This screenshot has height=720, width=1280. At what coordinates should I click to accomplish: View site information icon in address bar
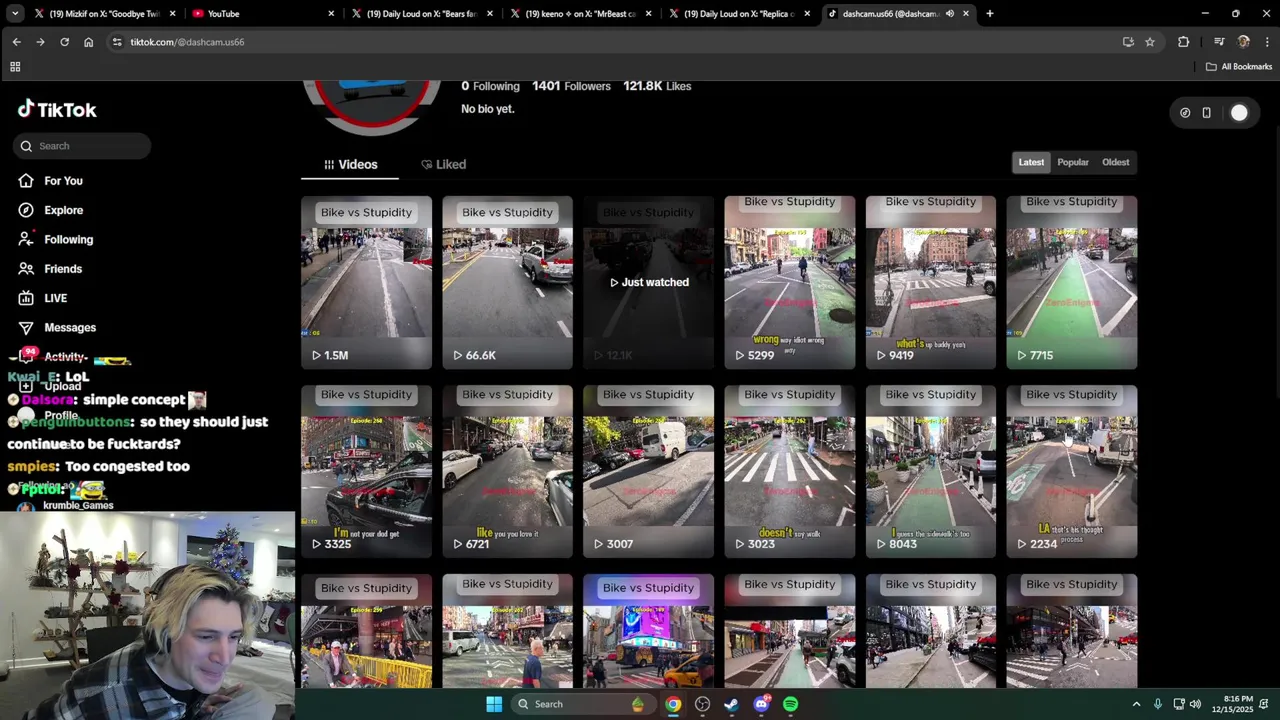pyautogui.click(x=117, y=42)
